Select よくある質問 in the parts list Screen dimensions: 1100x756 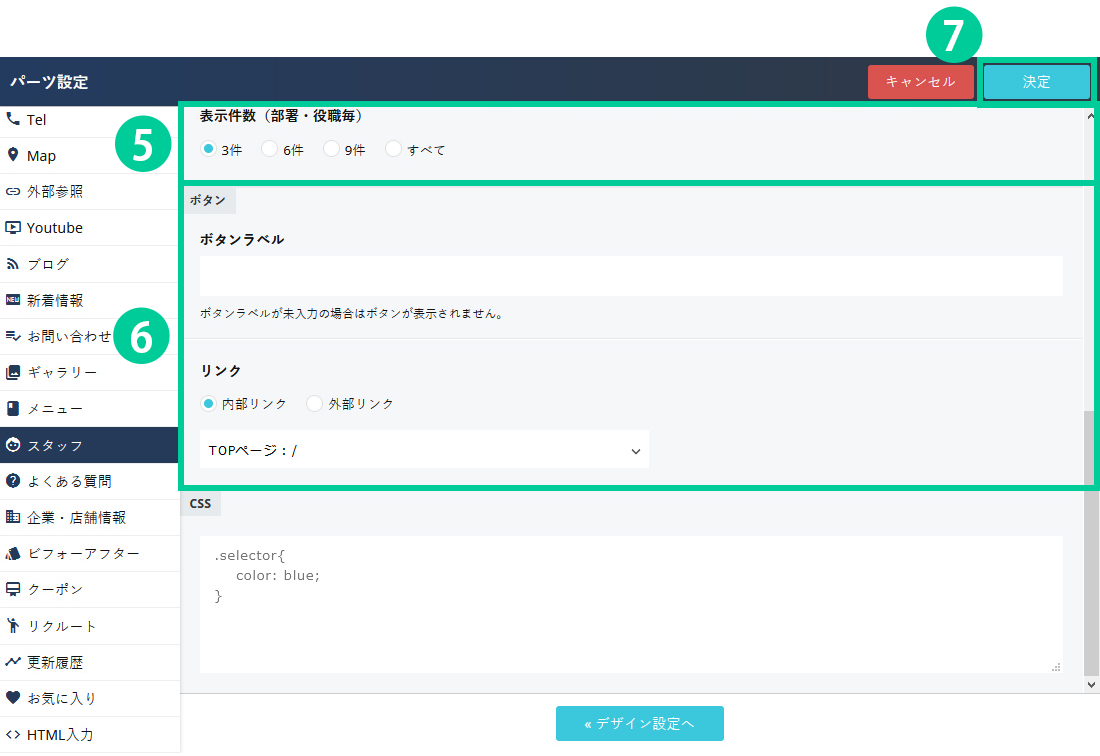(90, 481)
